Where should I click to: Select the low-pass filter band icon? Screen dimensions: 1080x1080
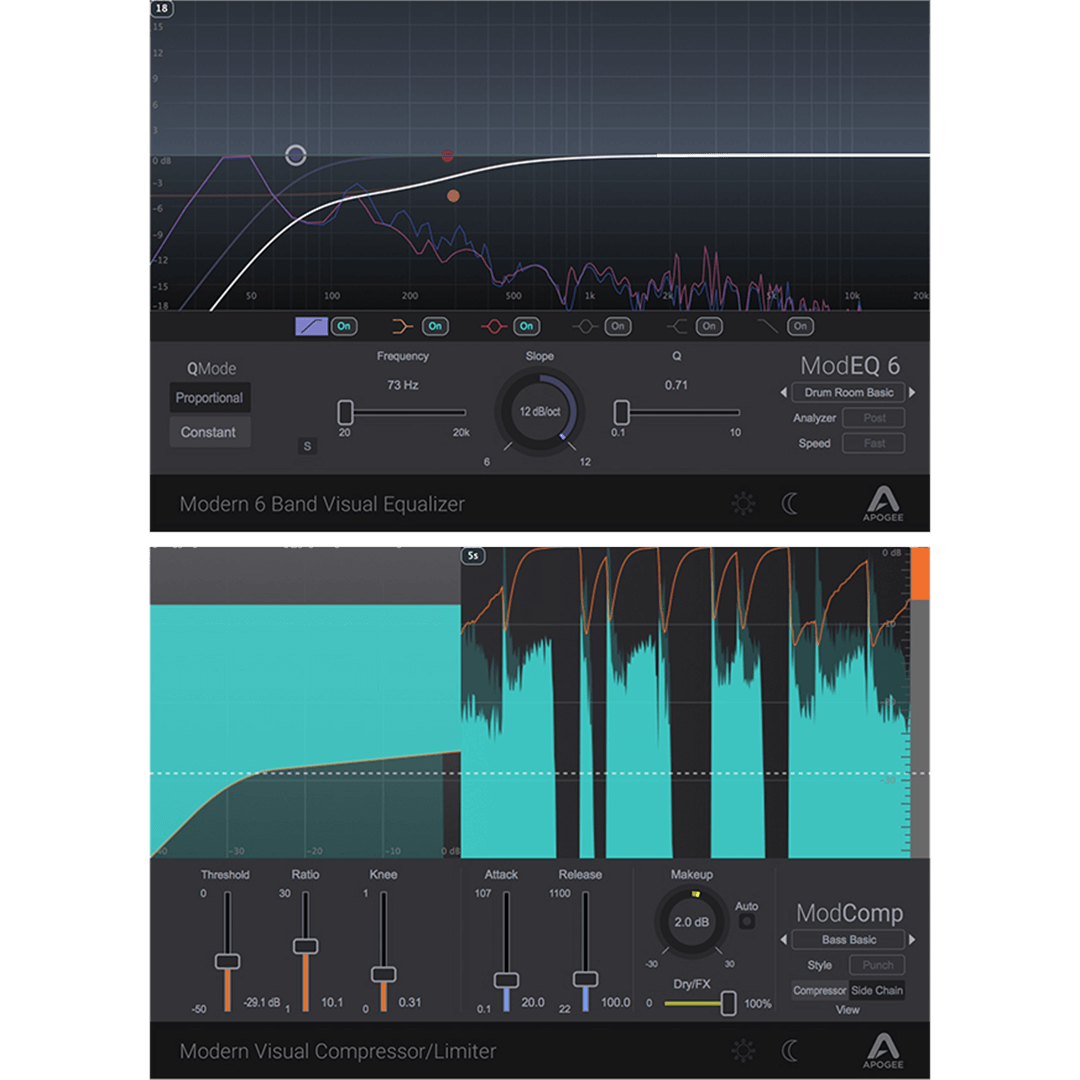(x=767, y=326)
